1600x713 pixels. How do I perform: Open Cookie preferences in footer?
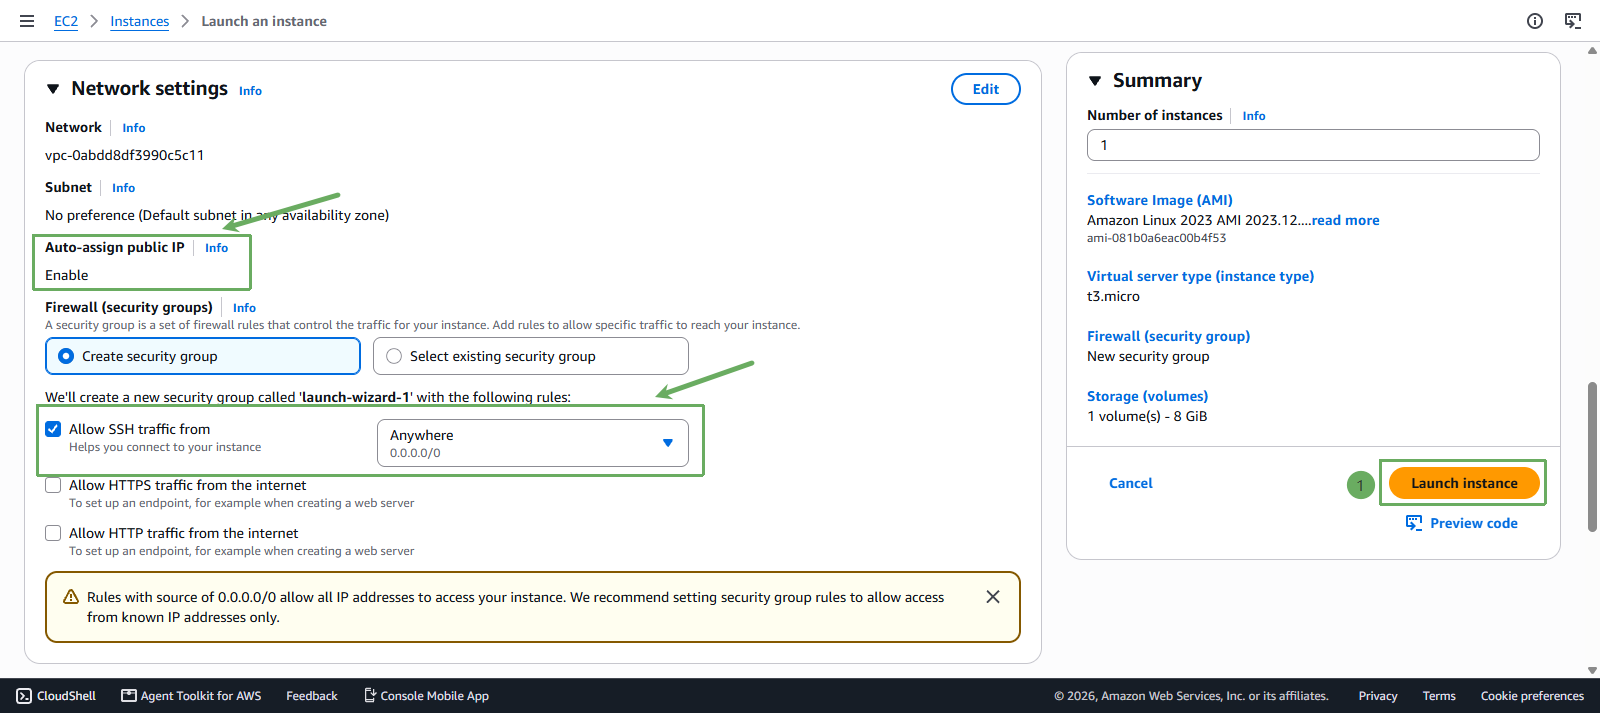coord(1532,696)
